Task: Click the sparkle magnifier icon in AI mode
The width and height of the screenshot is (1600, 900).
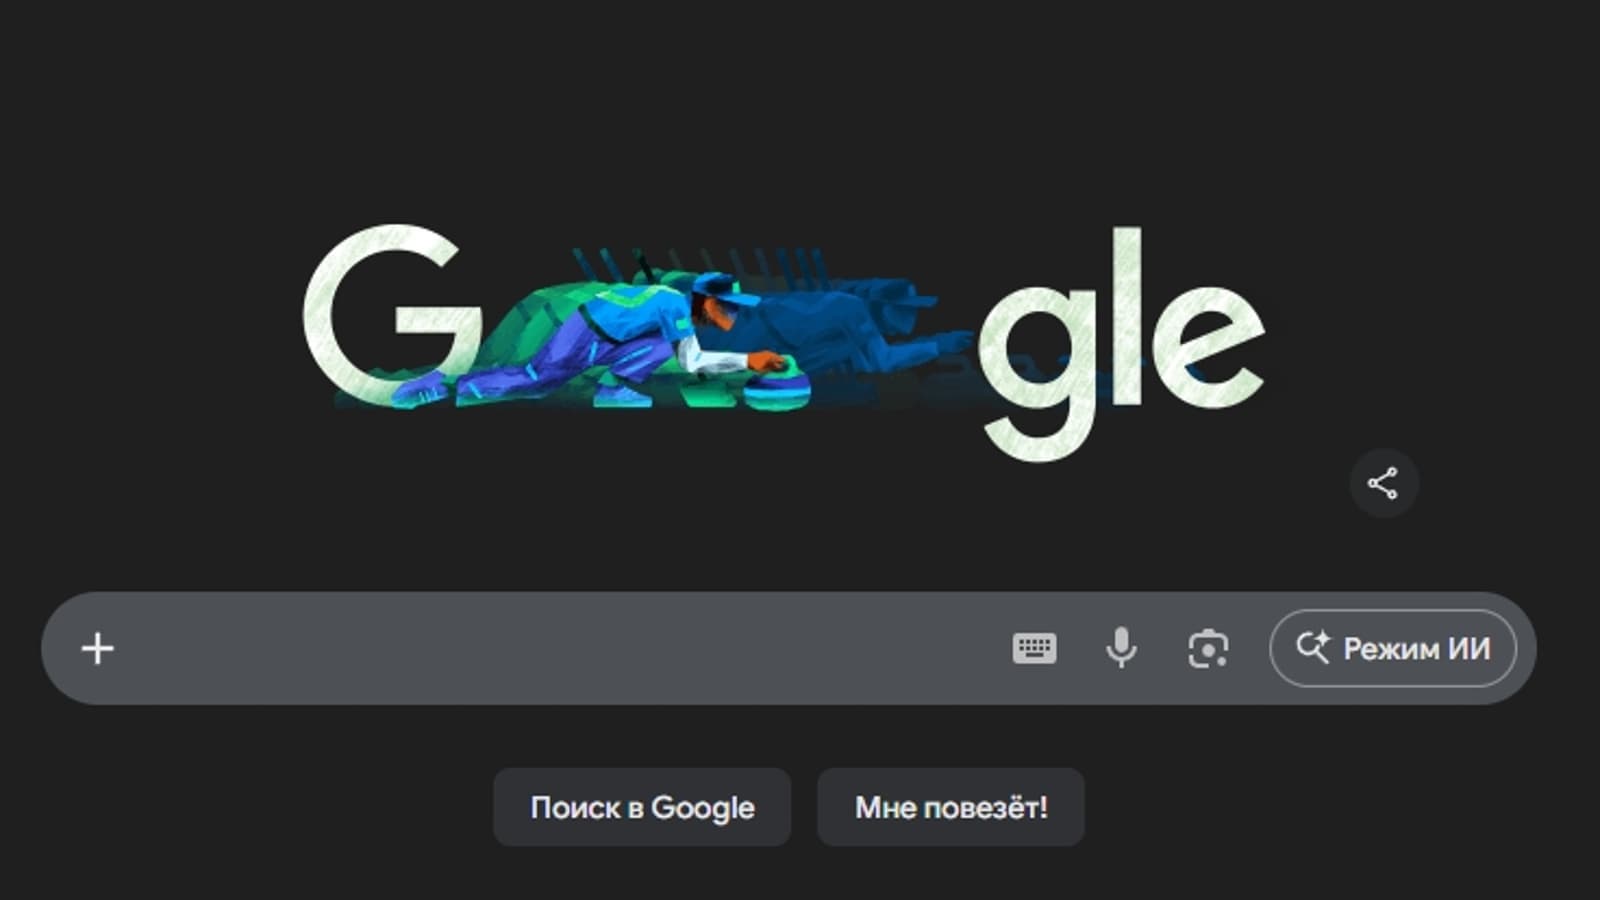Action: (x=1313, y=647)
